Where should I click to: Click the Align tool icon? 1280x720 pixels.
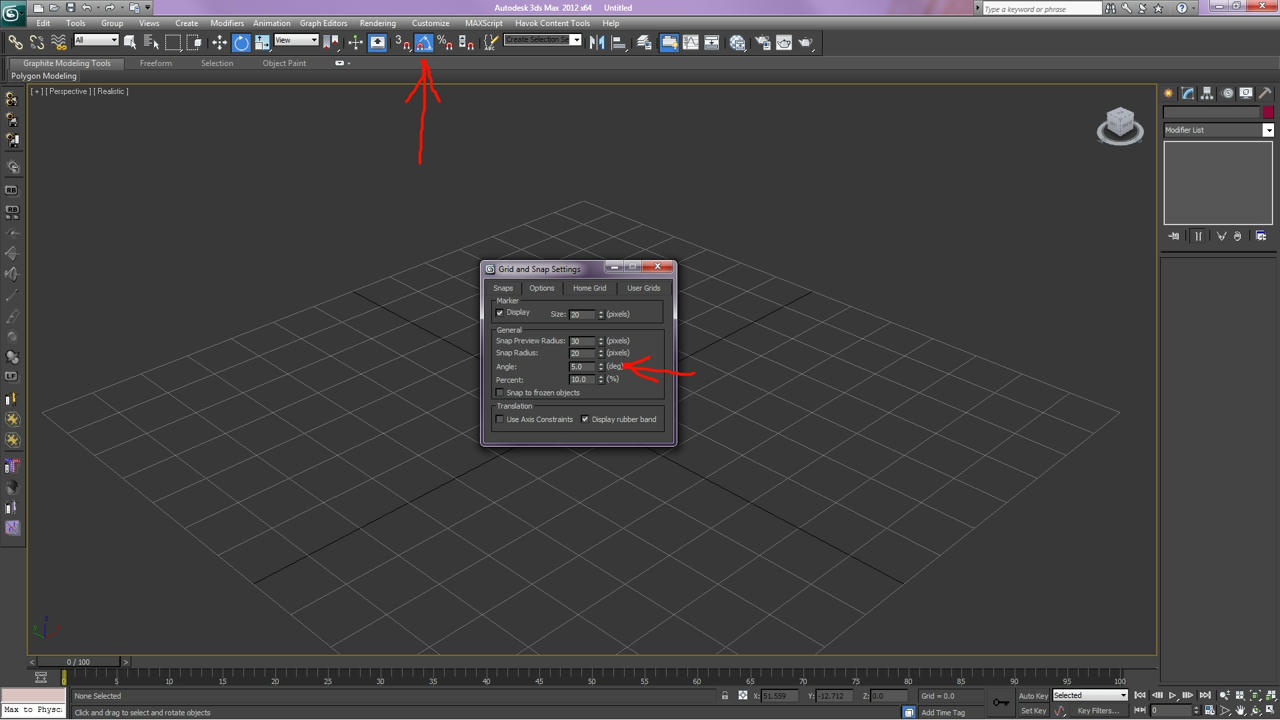pyautogui.click(x=619, y=42)
